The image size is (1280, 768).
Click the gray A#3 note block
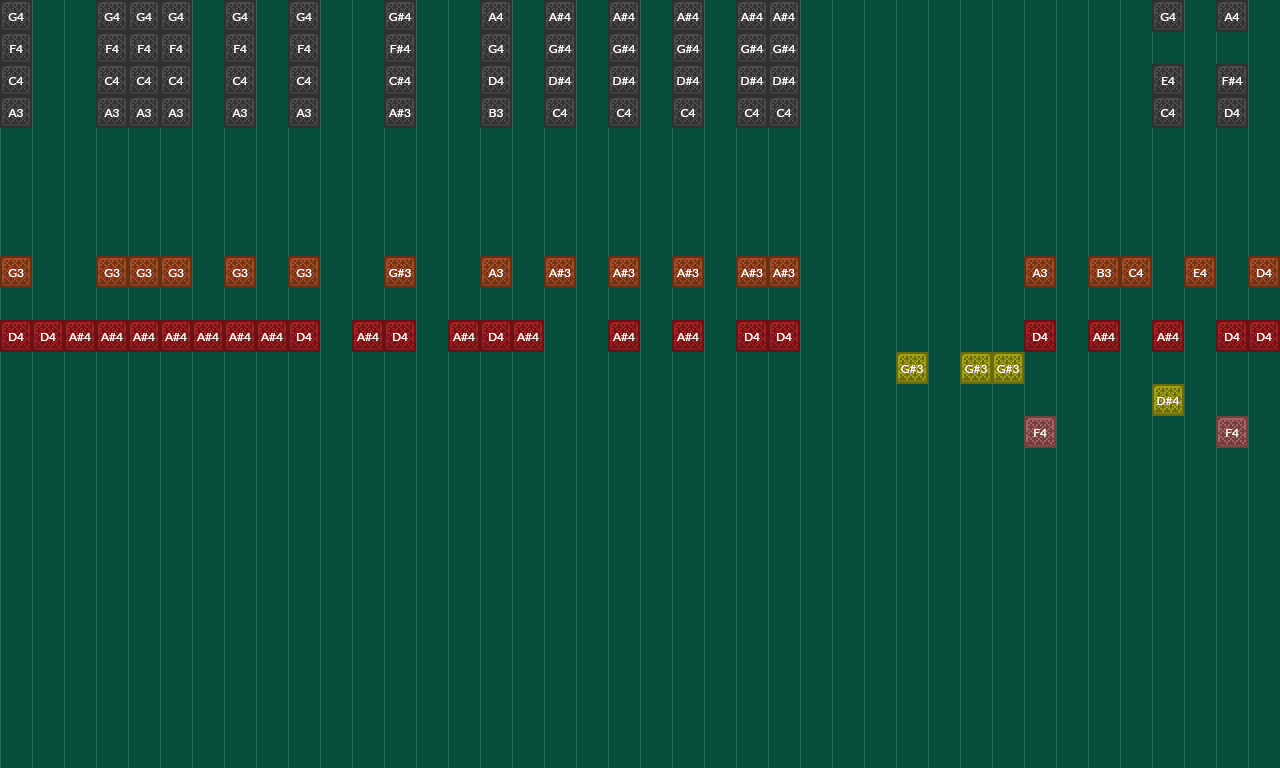400,112
